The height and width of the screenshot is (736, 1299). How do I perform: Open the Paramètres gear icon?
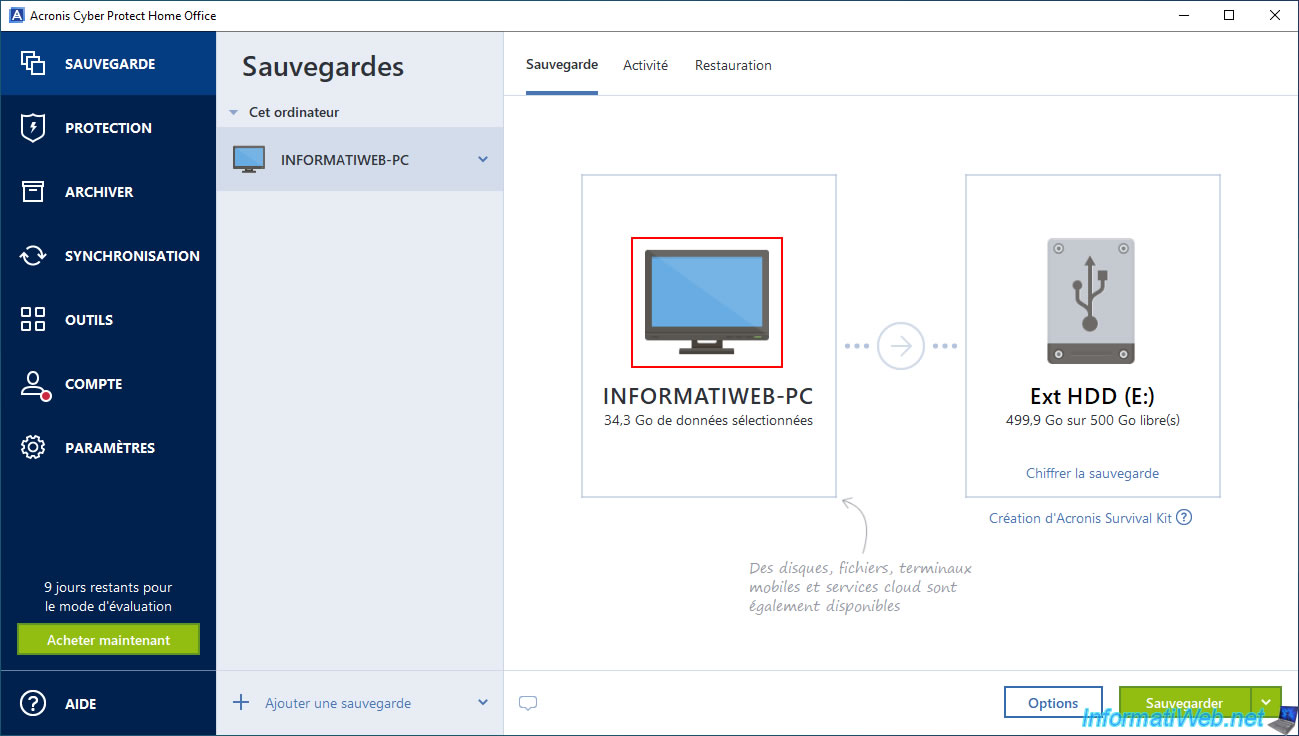coord(33,448)
